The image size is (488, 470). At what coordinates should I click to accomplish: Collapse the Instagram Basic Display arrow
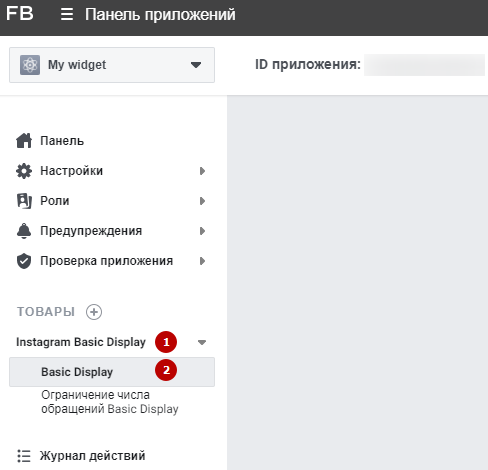point(202,342)
